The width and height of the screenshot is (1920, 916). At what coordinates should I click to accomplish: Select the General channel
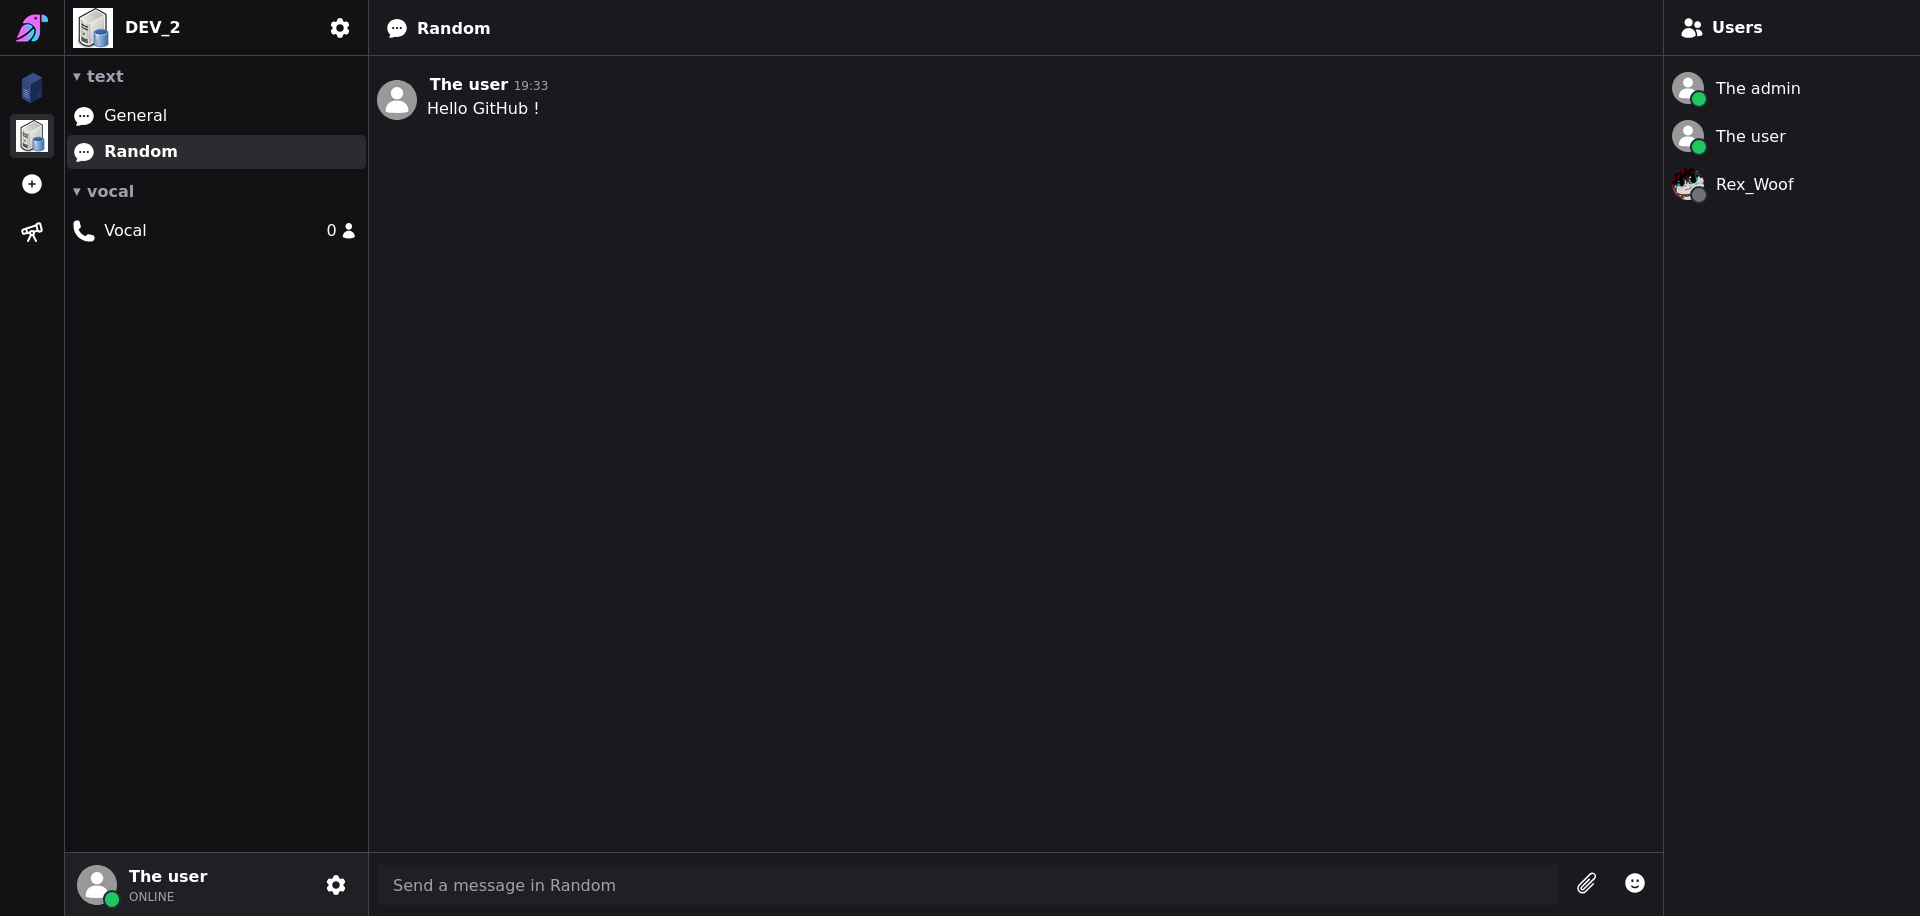(x=136, y=115)
